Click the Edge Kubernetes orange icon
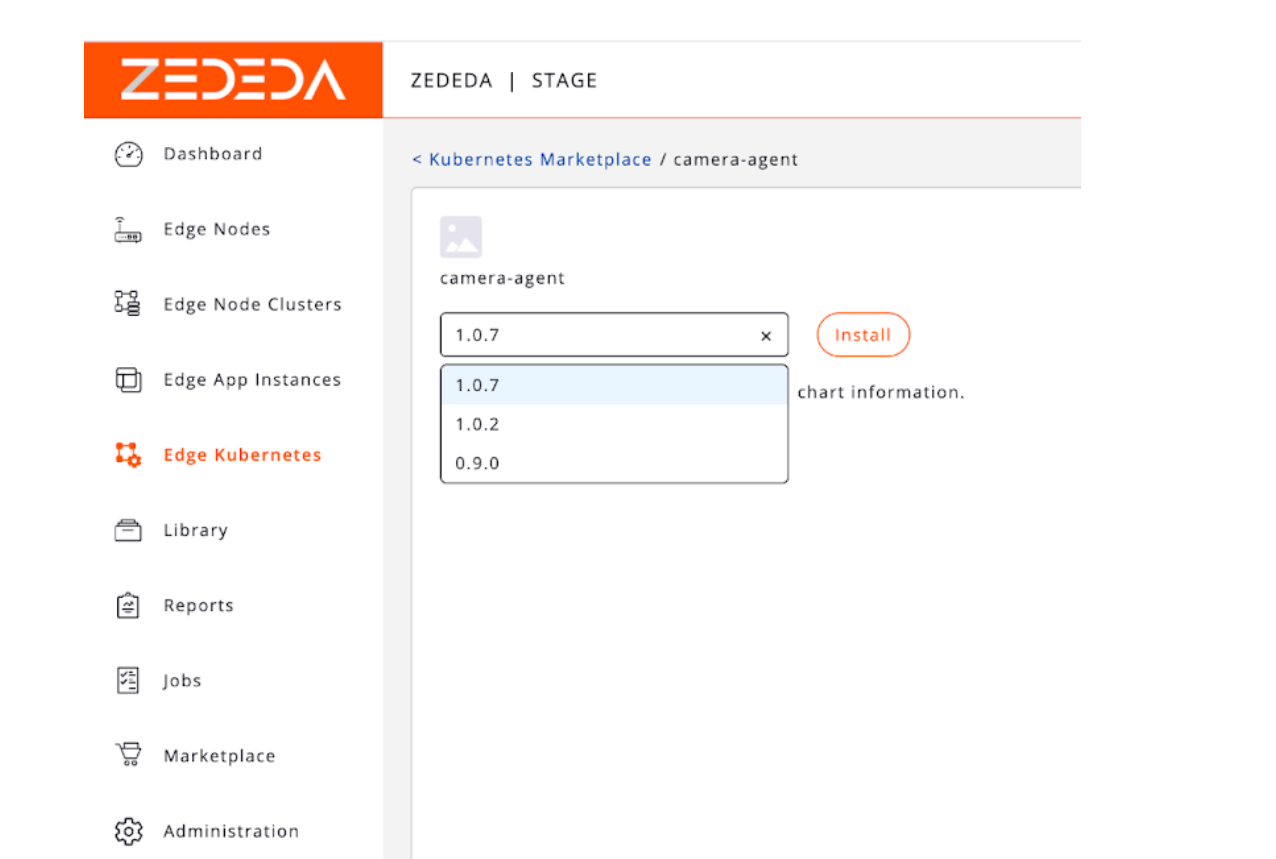This screenshot has height=859, width=1276. (x=128, y=455)
